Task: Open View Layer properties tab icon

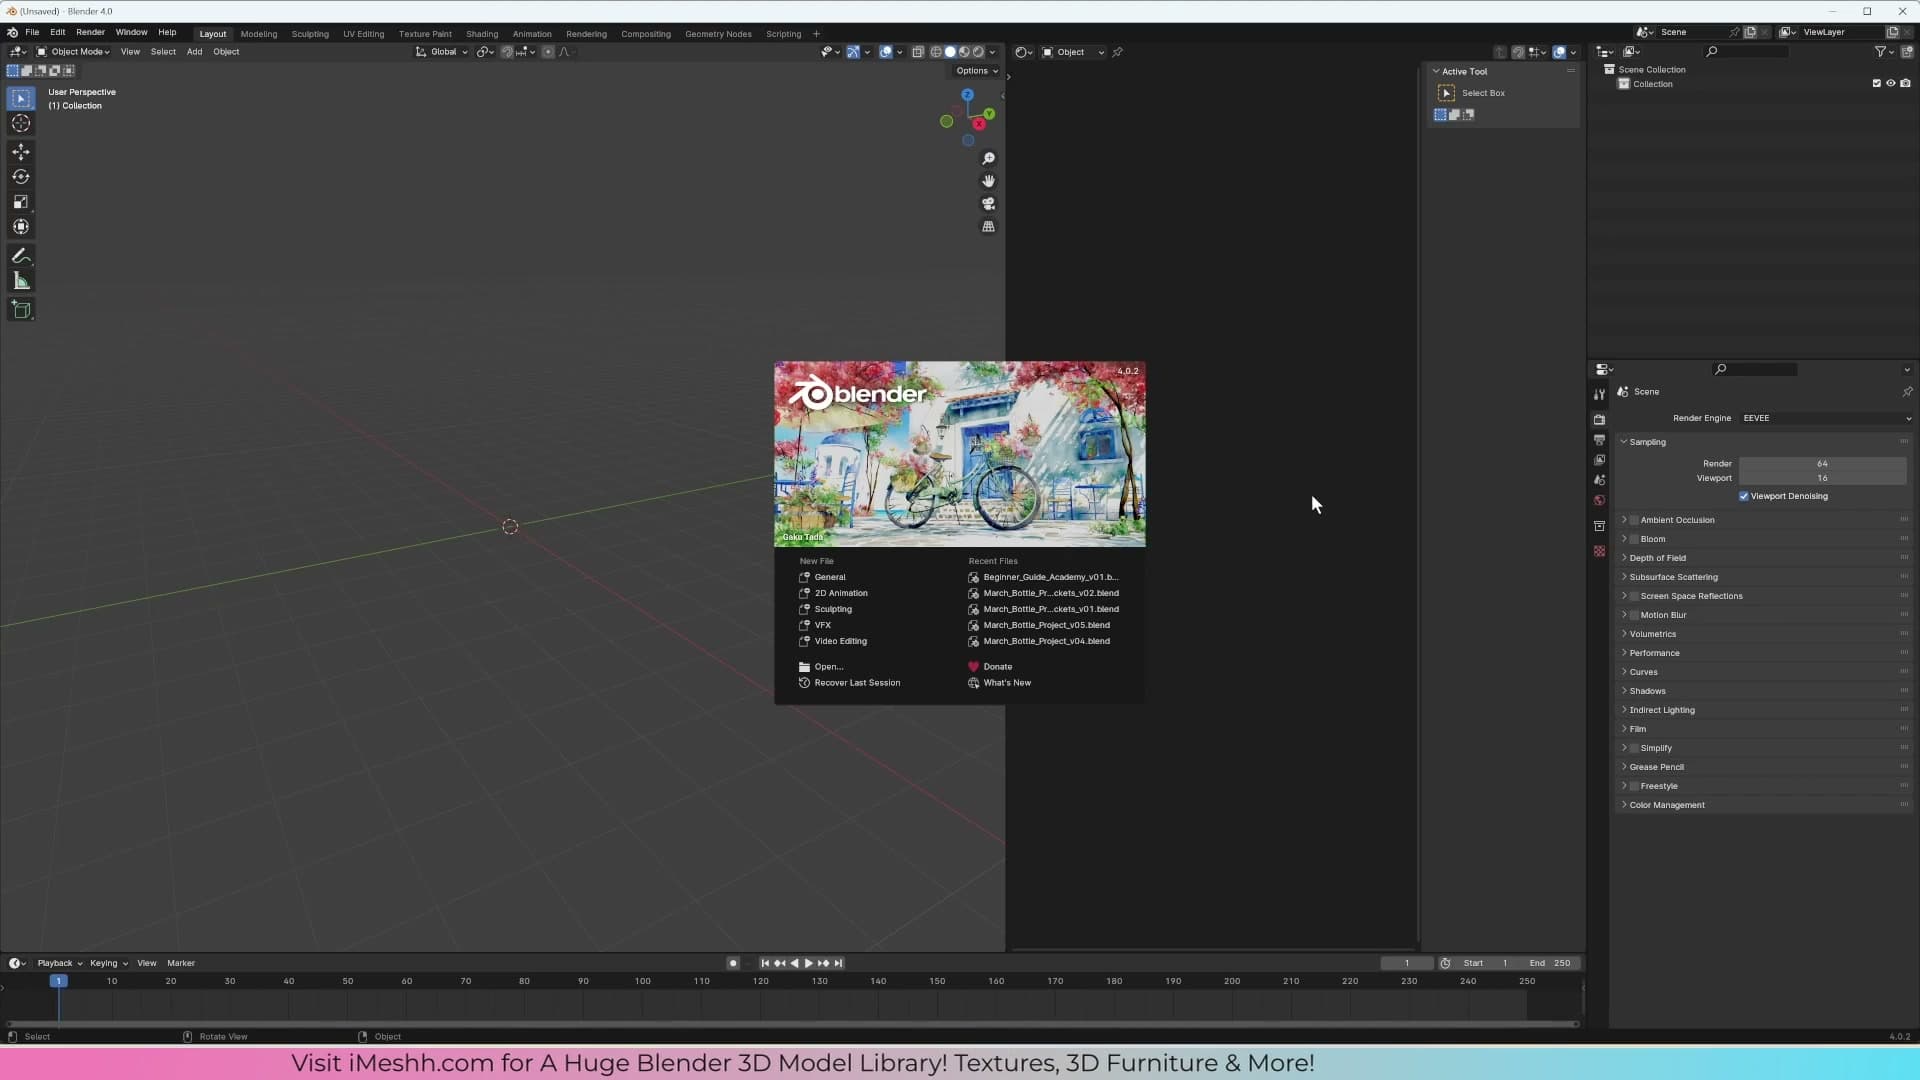Action: (x=1599, y=460)
